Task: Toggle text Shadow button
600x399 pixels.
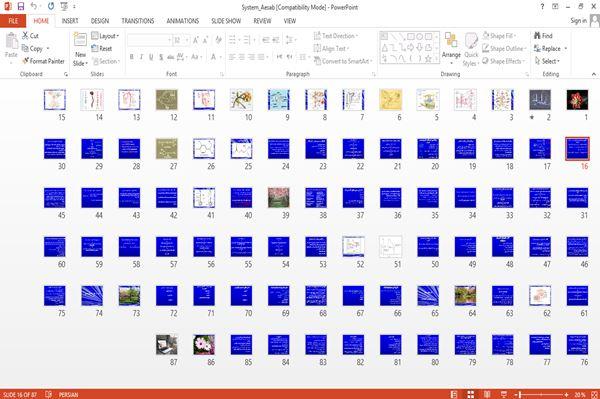Action: [x=161, y=57]
